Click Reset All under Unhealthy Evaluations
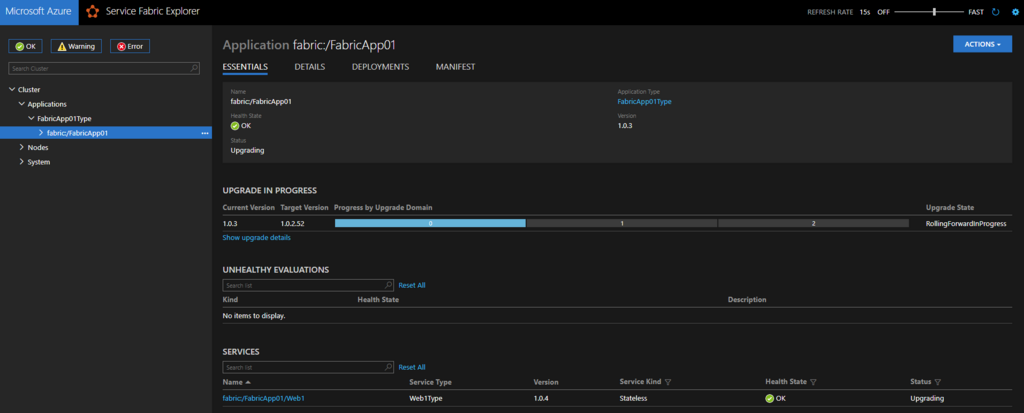This screenshot has height=413, width=1024. [412, 286]
